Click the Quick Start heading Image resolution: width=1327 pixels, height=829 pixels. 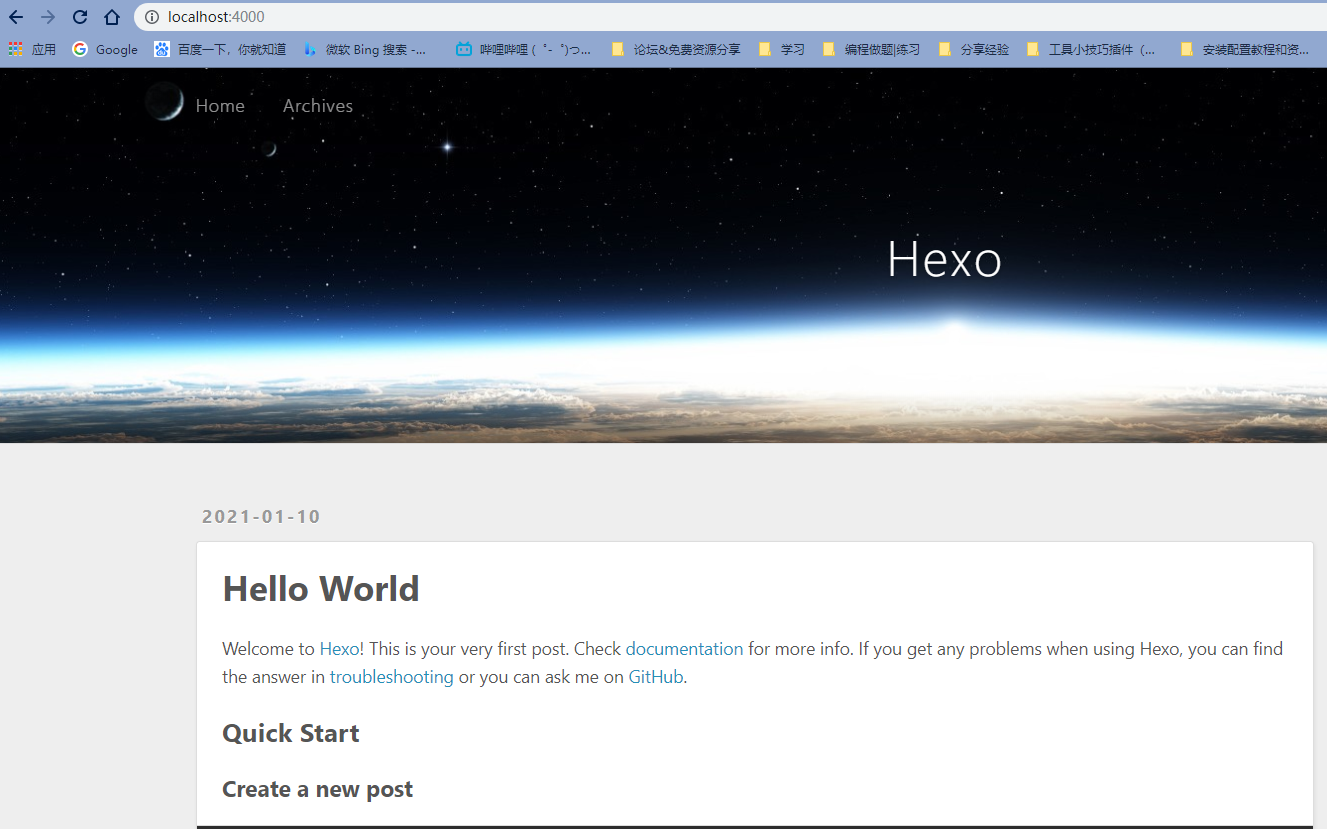(291, 734)
